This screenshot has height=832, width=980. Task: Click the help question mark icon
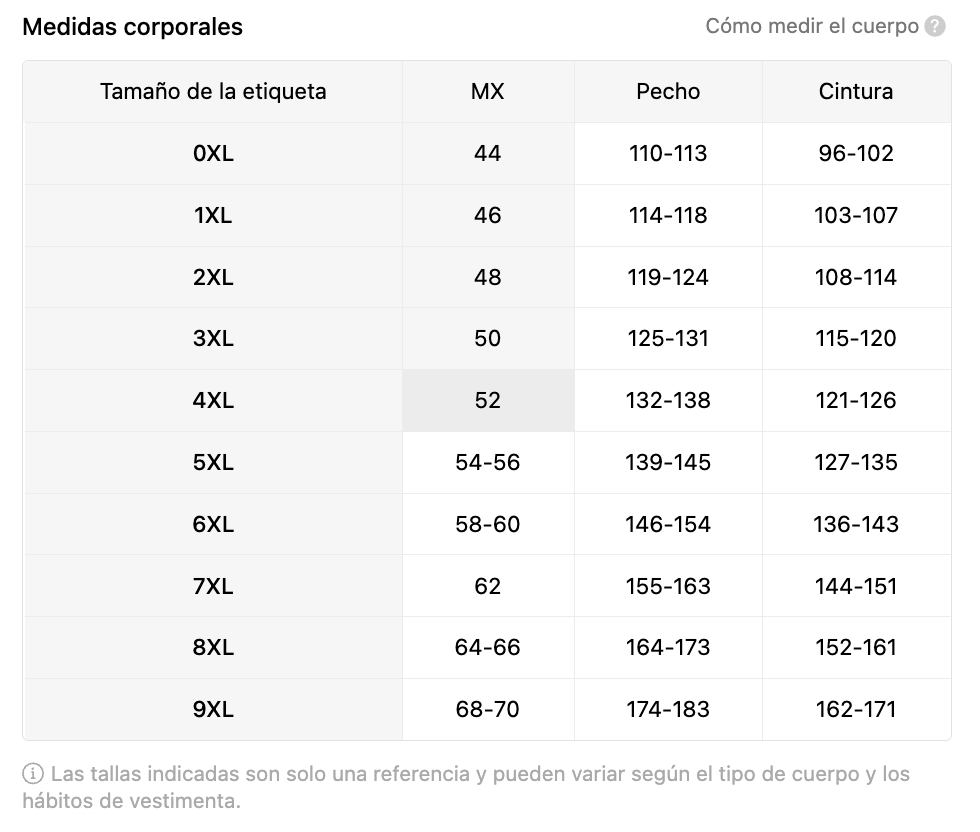tap(935, 27)
